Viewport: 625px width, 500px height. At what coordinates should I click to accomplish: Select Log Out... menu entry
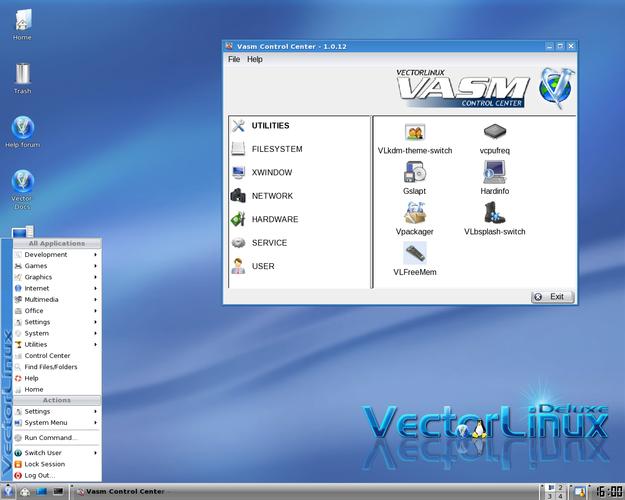57,475
